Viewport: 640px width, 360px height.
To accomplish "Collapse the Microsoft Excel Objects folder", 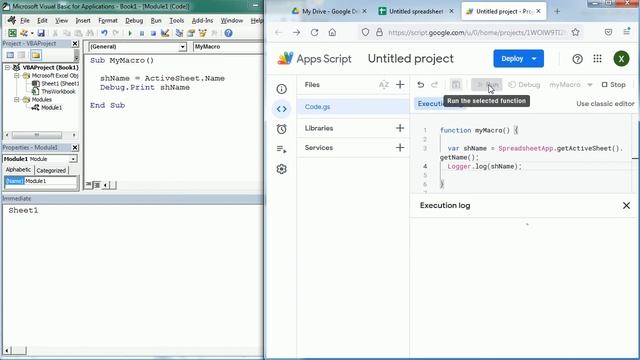I will [x=17, y=76].
